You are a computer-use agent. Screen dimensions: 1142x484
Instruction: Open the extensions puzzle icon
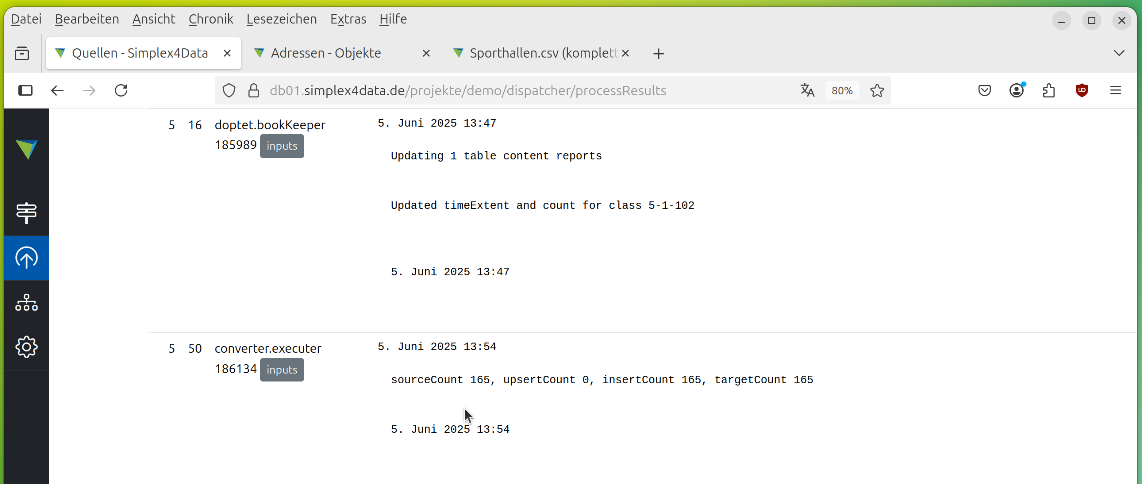click(x=1049, y=90)
